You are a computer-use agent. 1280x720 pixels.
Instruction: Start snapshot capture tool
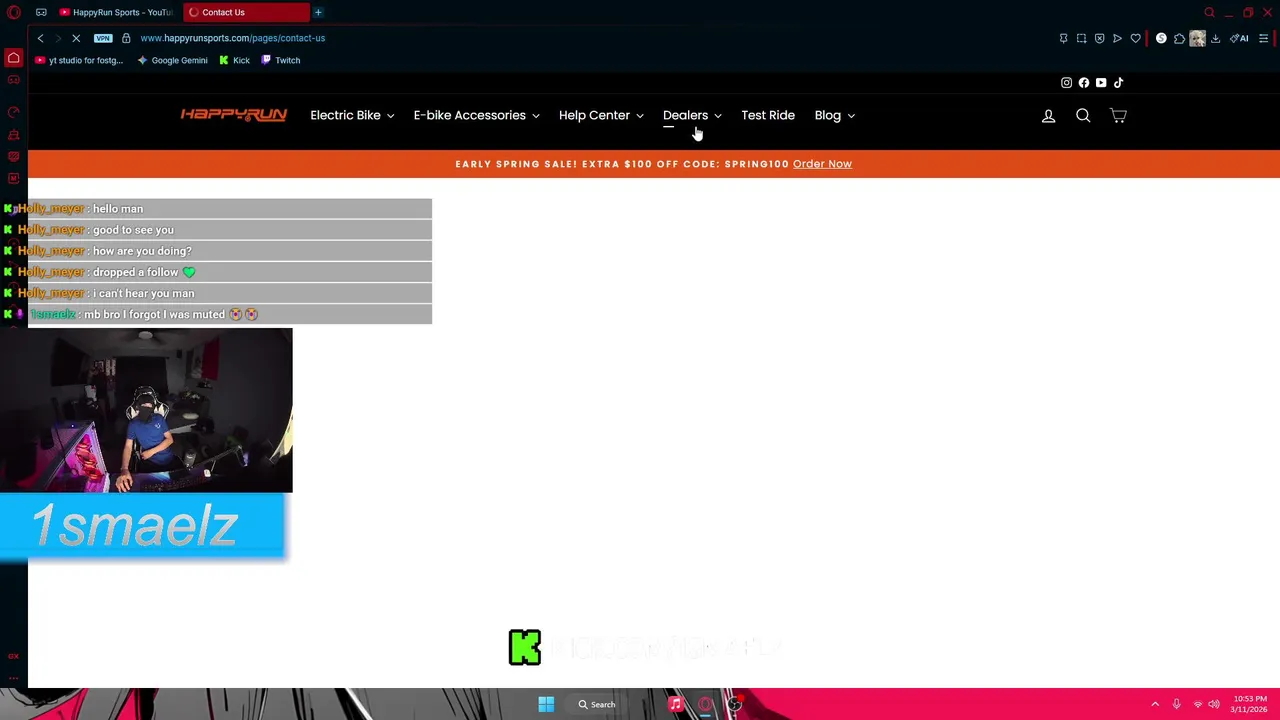(x=1081, y=38)
